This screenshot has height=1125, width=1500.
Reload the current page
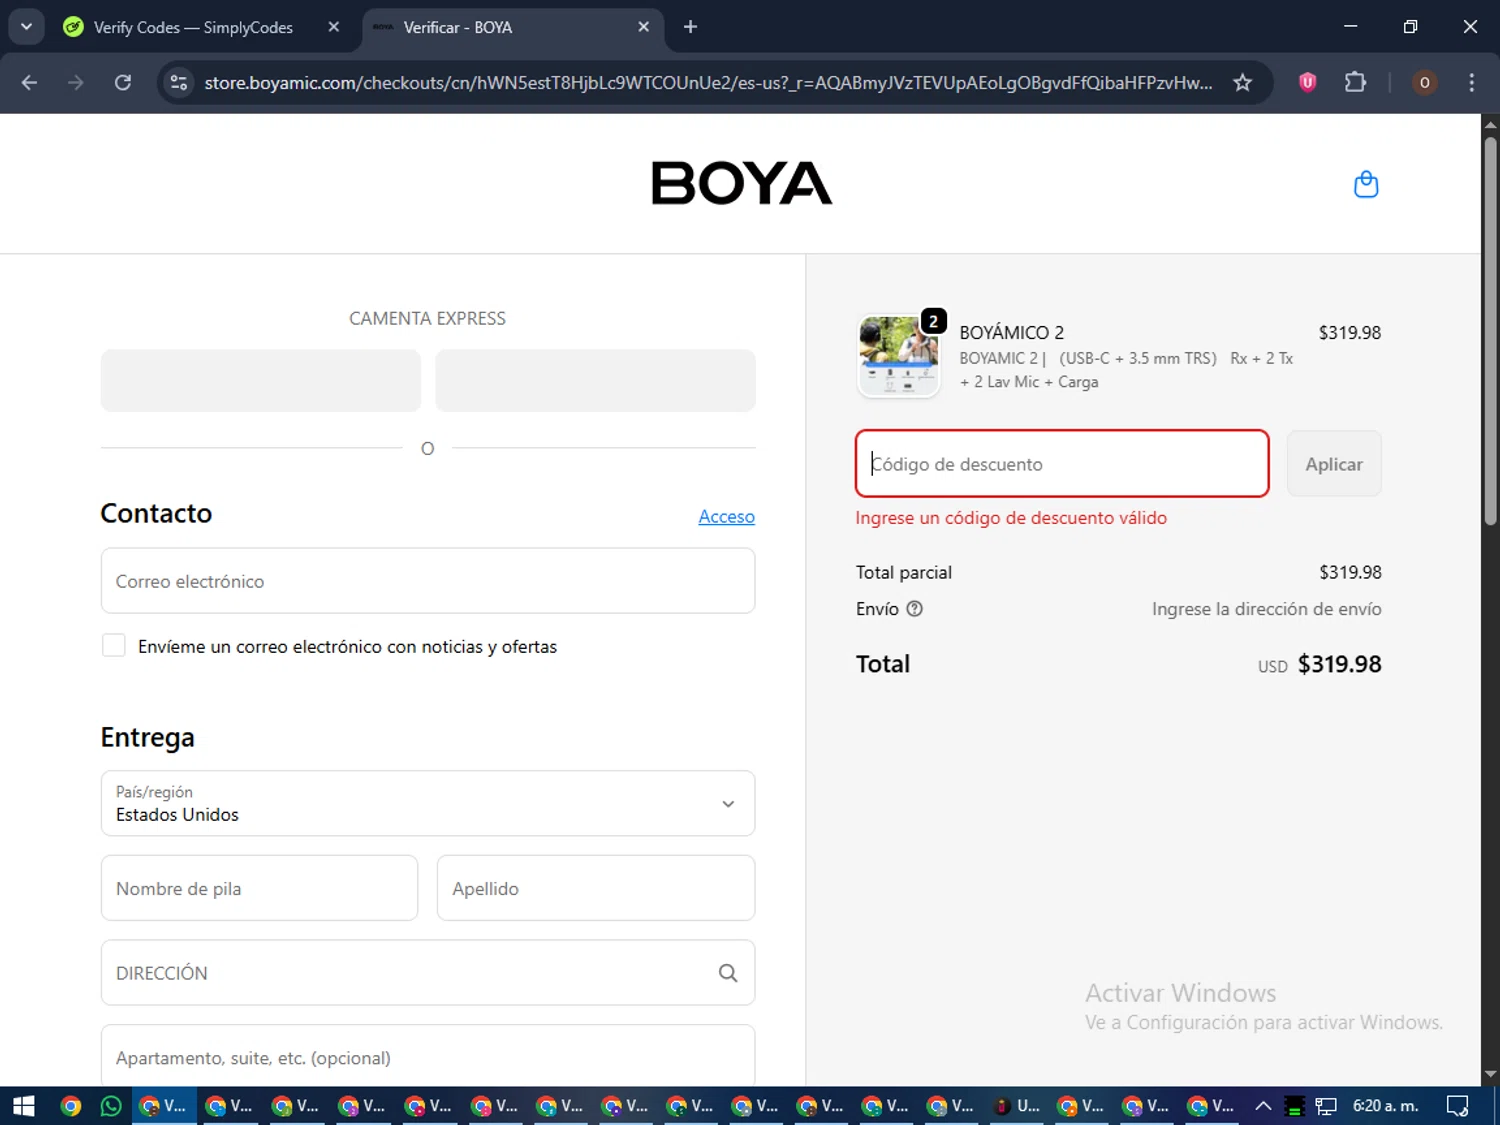pyautogui.click(x=123, y=82)
